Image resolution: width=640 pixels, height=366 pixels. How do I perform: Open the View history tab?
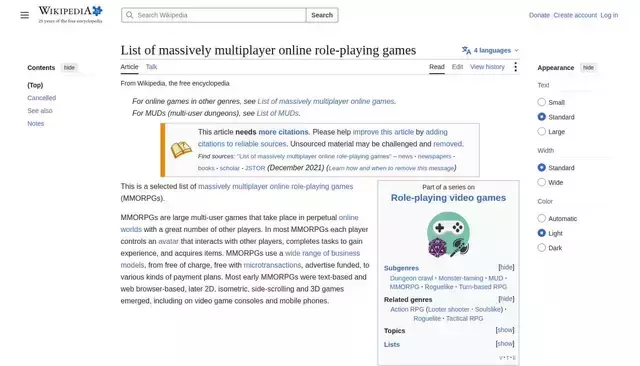[x=487, y=67]
